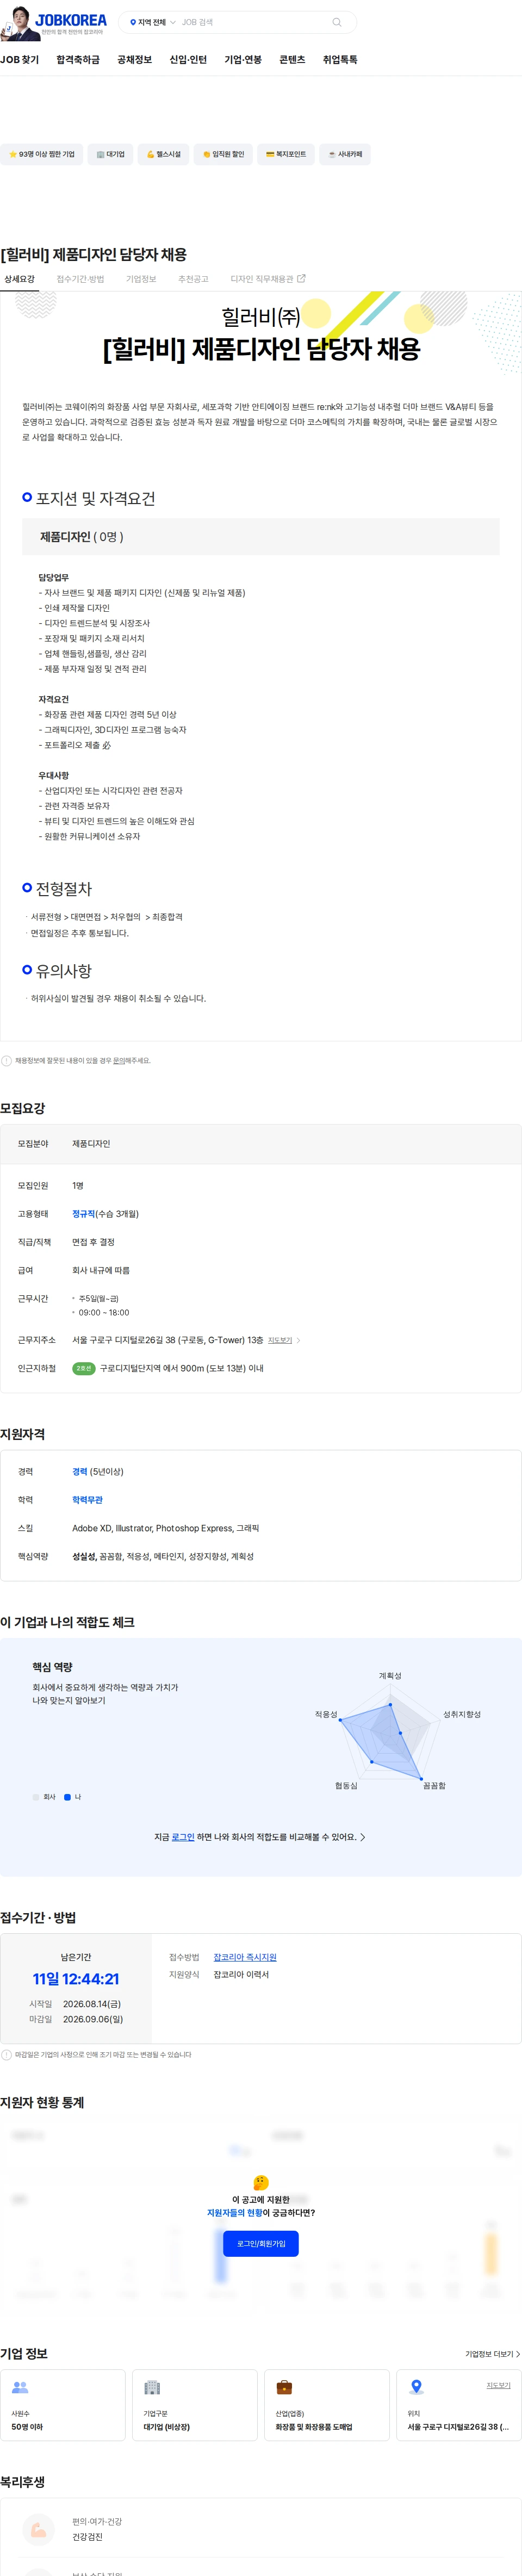Open the 디자인 직무채용관 external link

click(268, 279)
